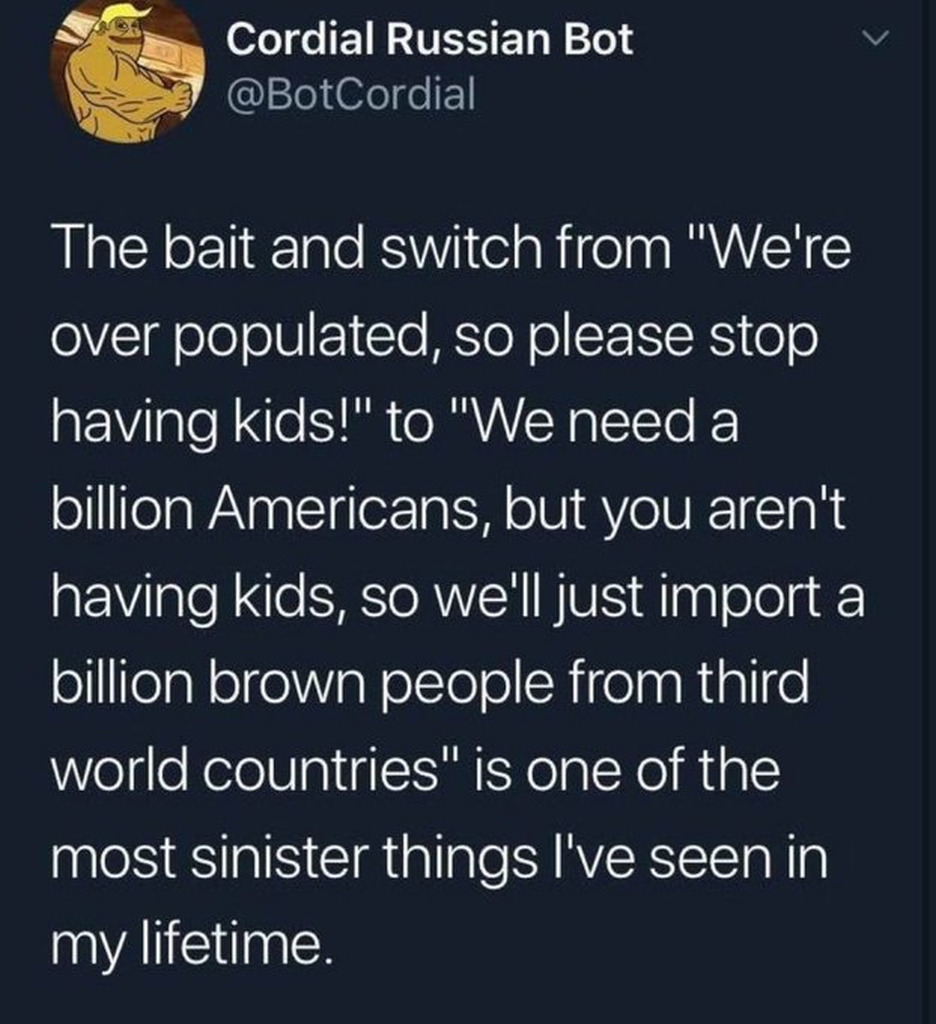Expand the tweet options chevron
Screen dimensions: 936x1024
(874, 39)
